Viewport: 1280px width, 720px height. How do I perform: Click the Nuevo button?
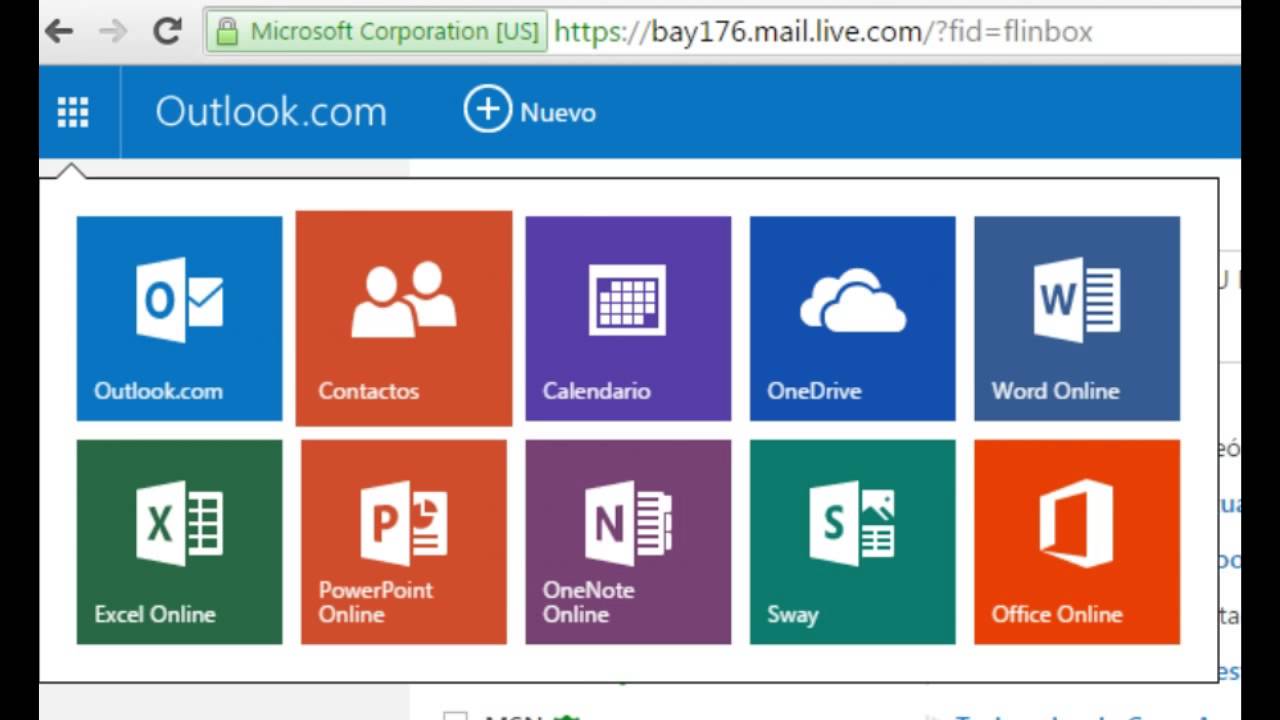pos(530,111)
